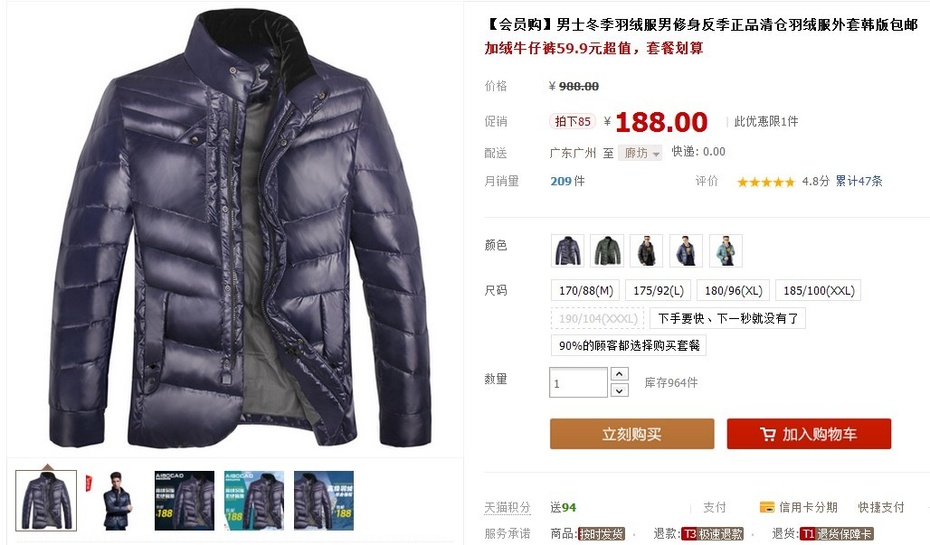This screenshot has width=930, height=545.
Task: Select the green jacket color swatch
Action: (607, 251)
